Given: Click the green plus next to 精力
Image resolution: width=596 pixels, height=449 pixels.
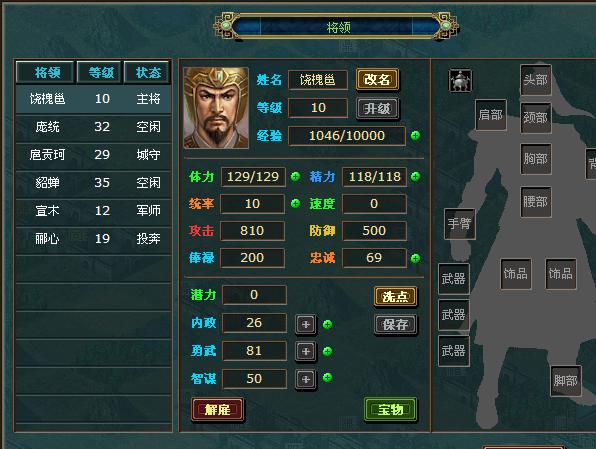Looking at the screenshot, I should 415,176.
